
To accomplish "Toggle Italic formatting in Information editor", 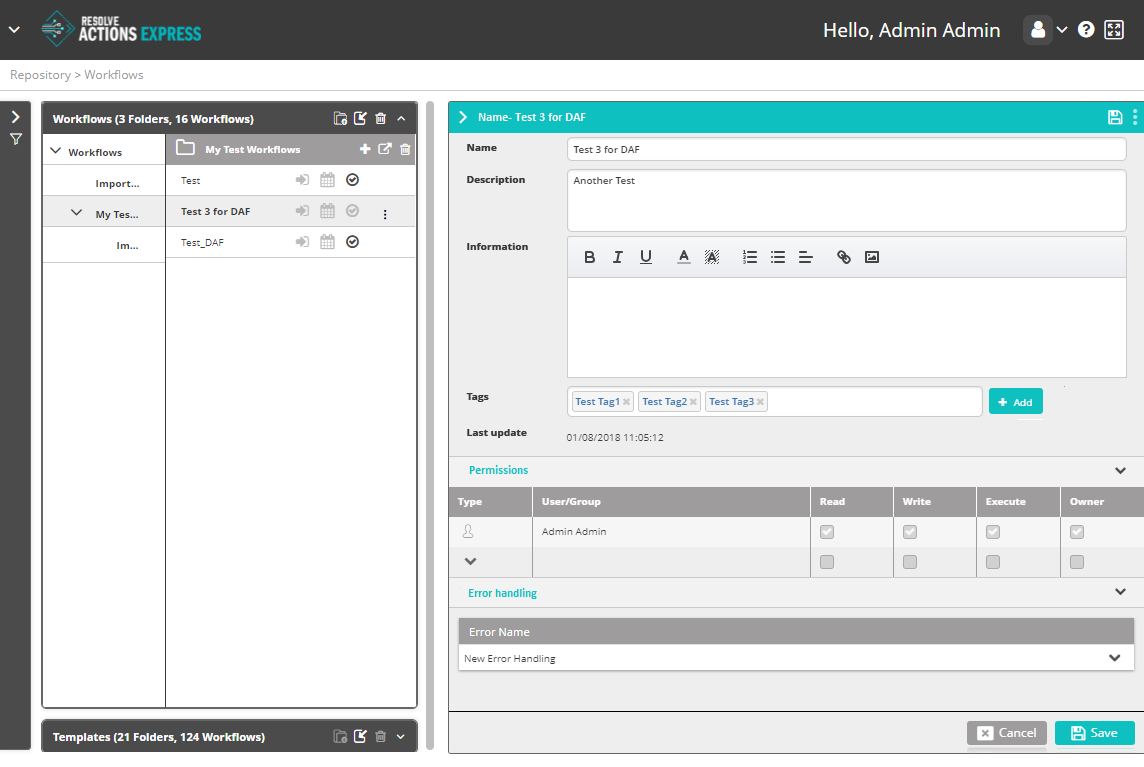I will [617, 257].
